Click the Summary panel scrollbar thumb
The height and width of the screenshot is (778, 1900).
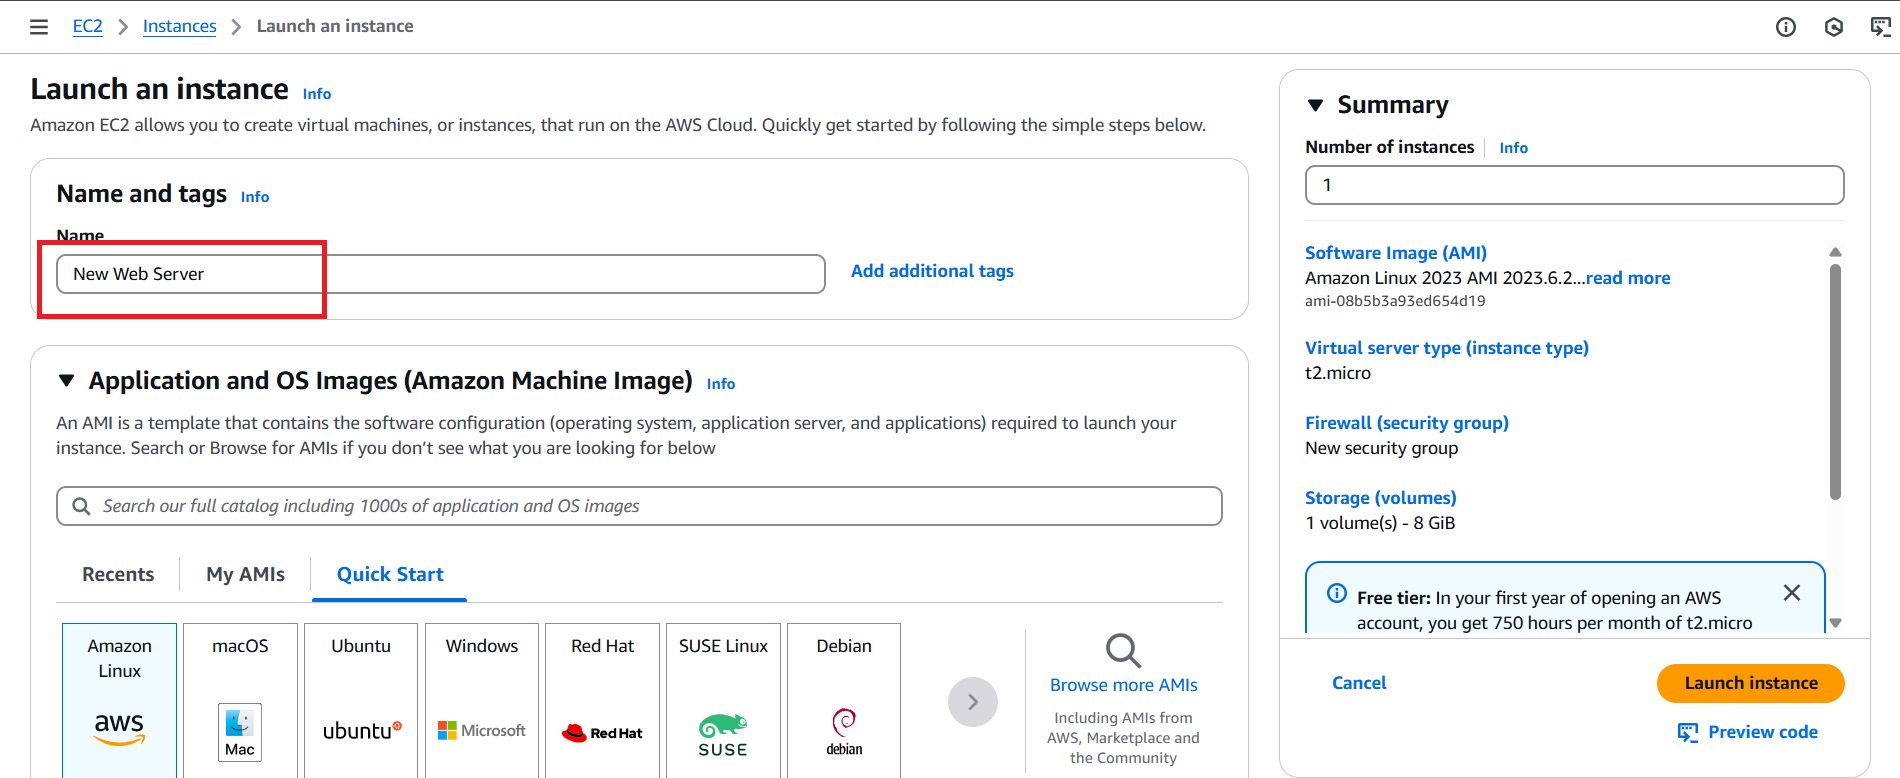[1835, 381]
